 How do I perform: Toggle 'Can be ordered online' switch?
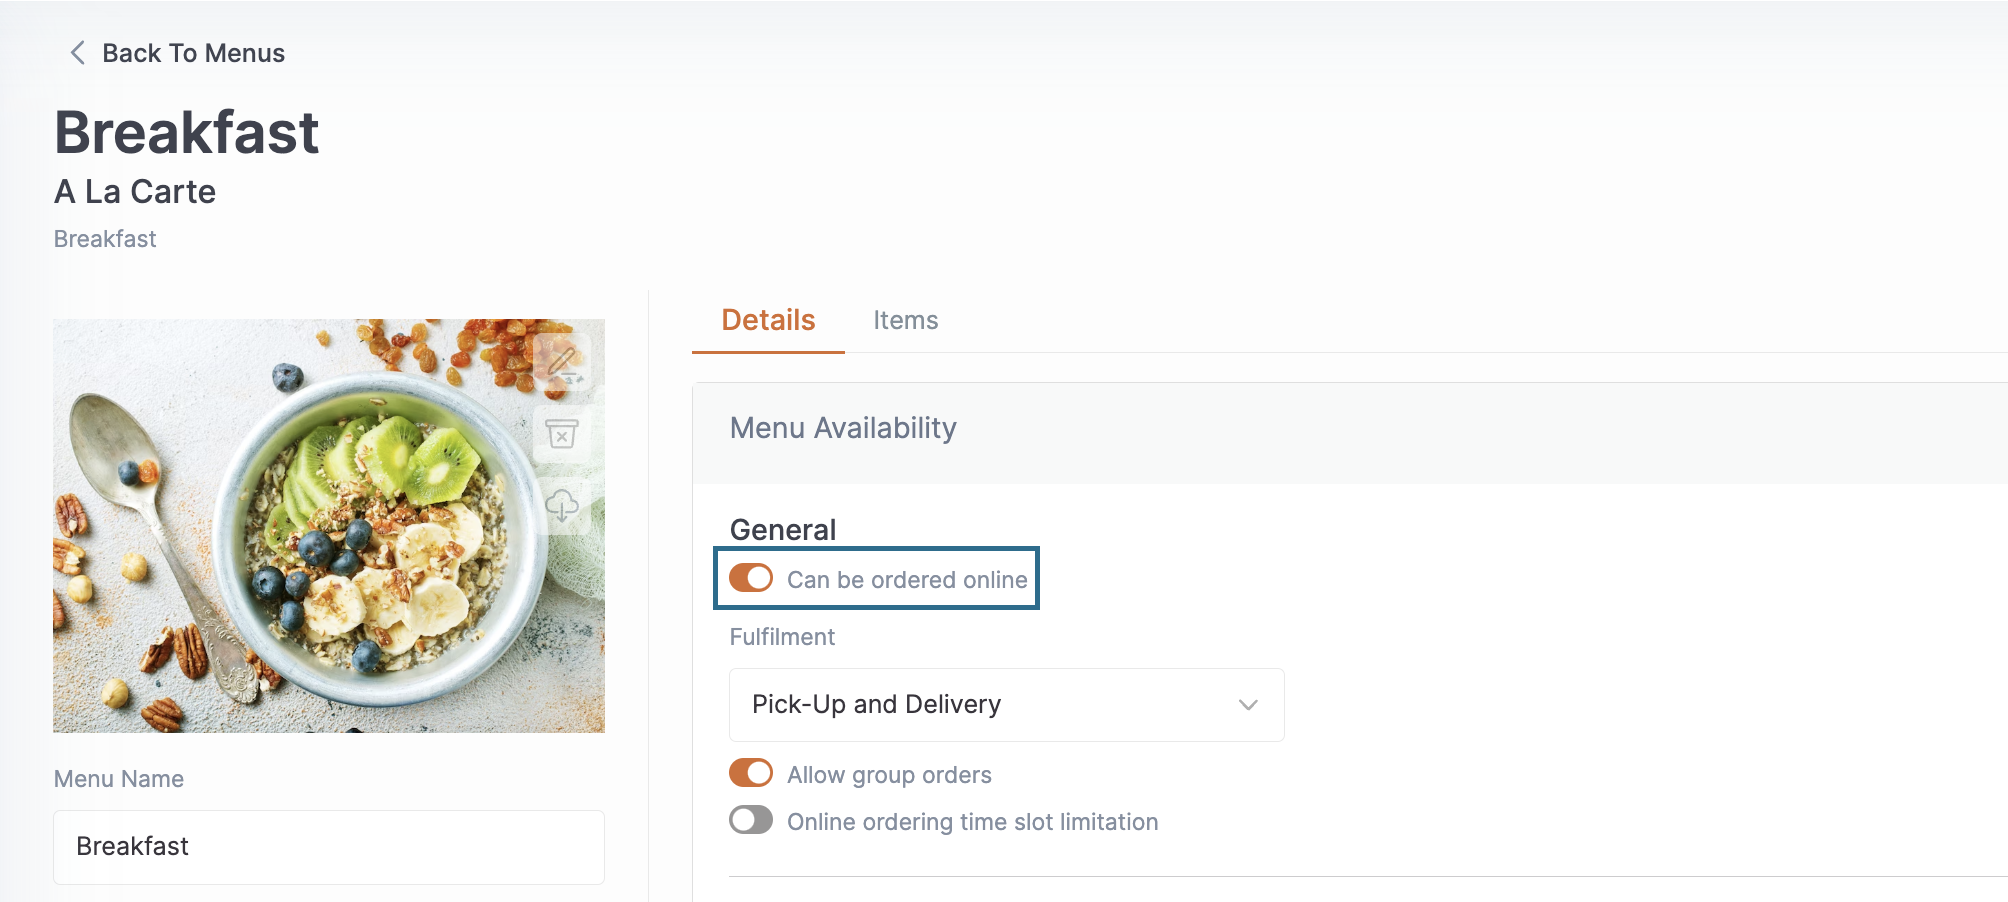[751, 578]
